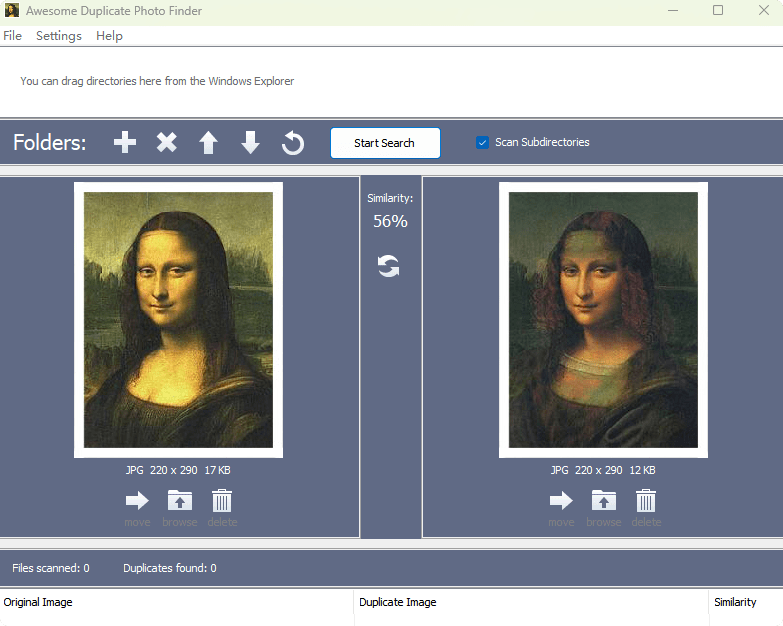Move folder up with the up arrow

[x=208, y=143]
